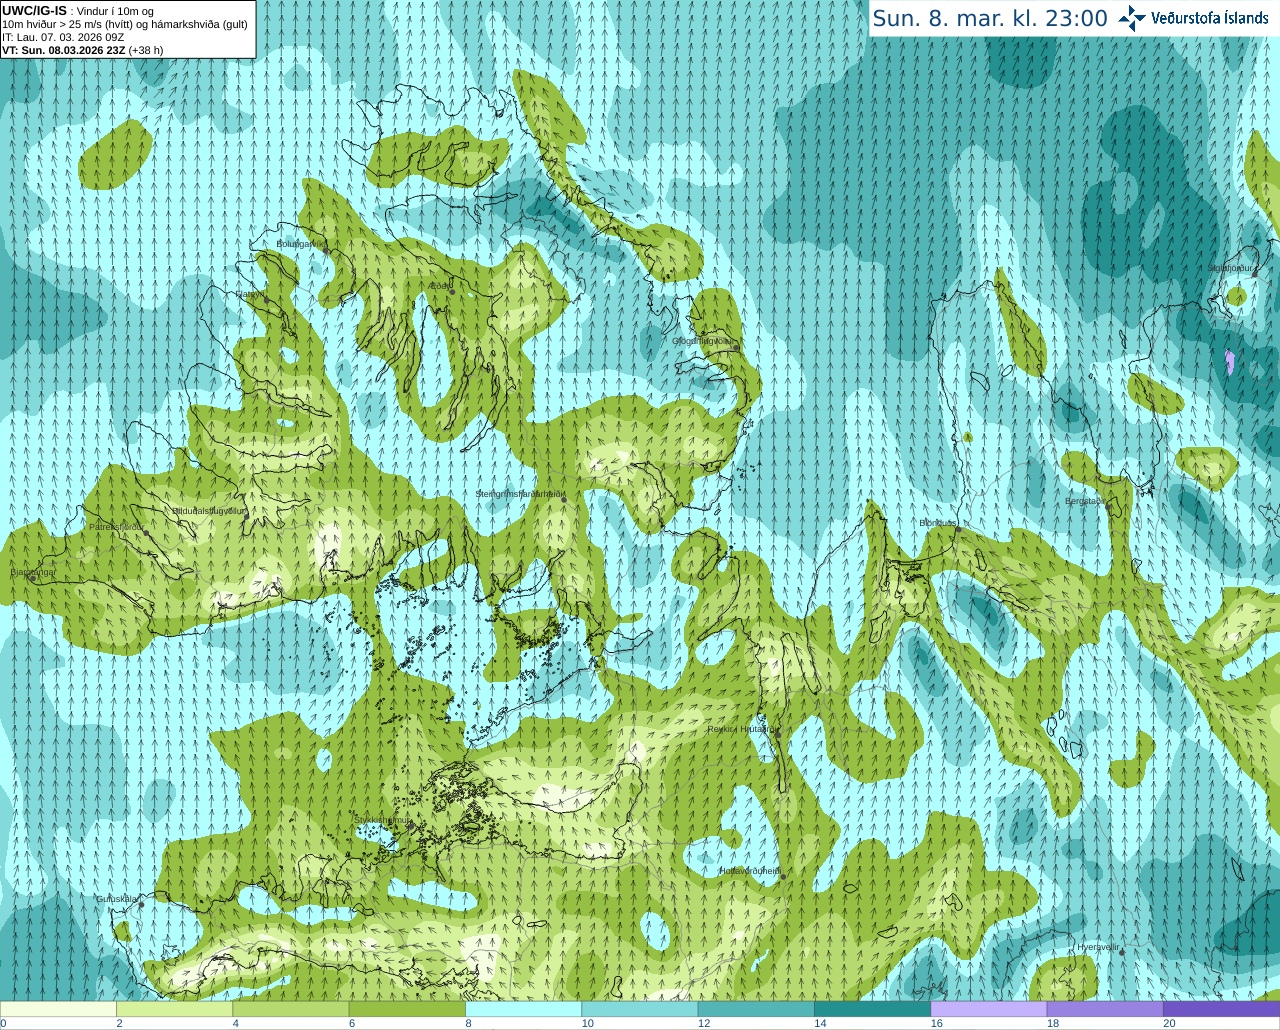Click the UWC/IG-IS title in the info box
The image size is (1280, 1030).
34,10
